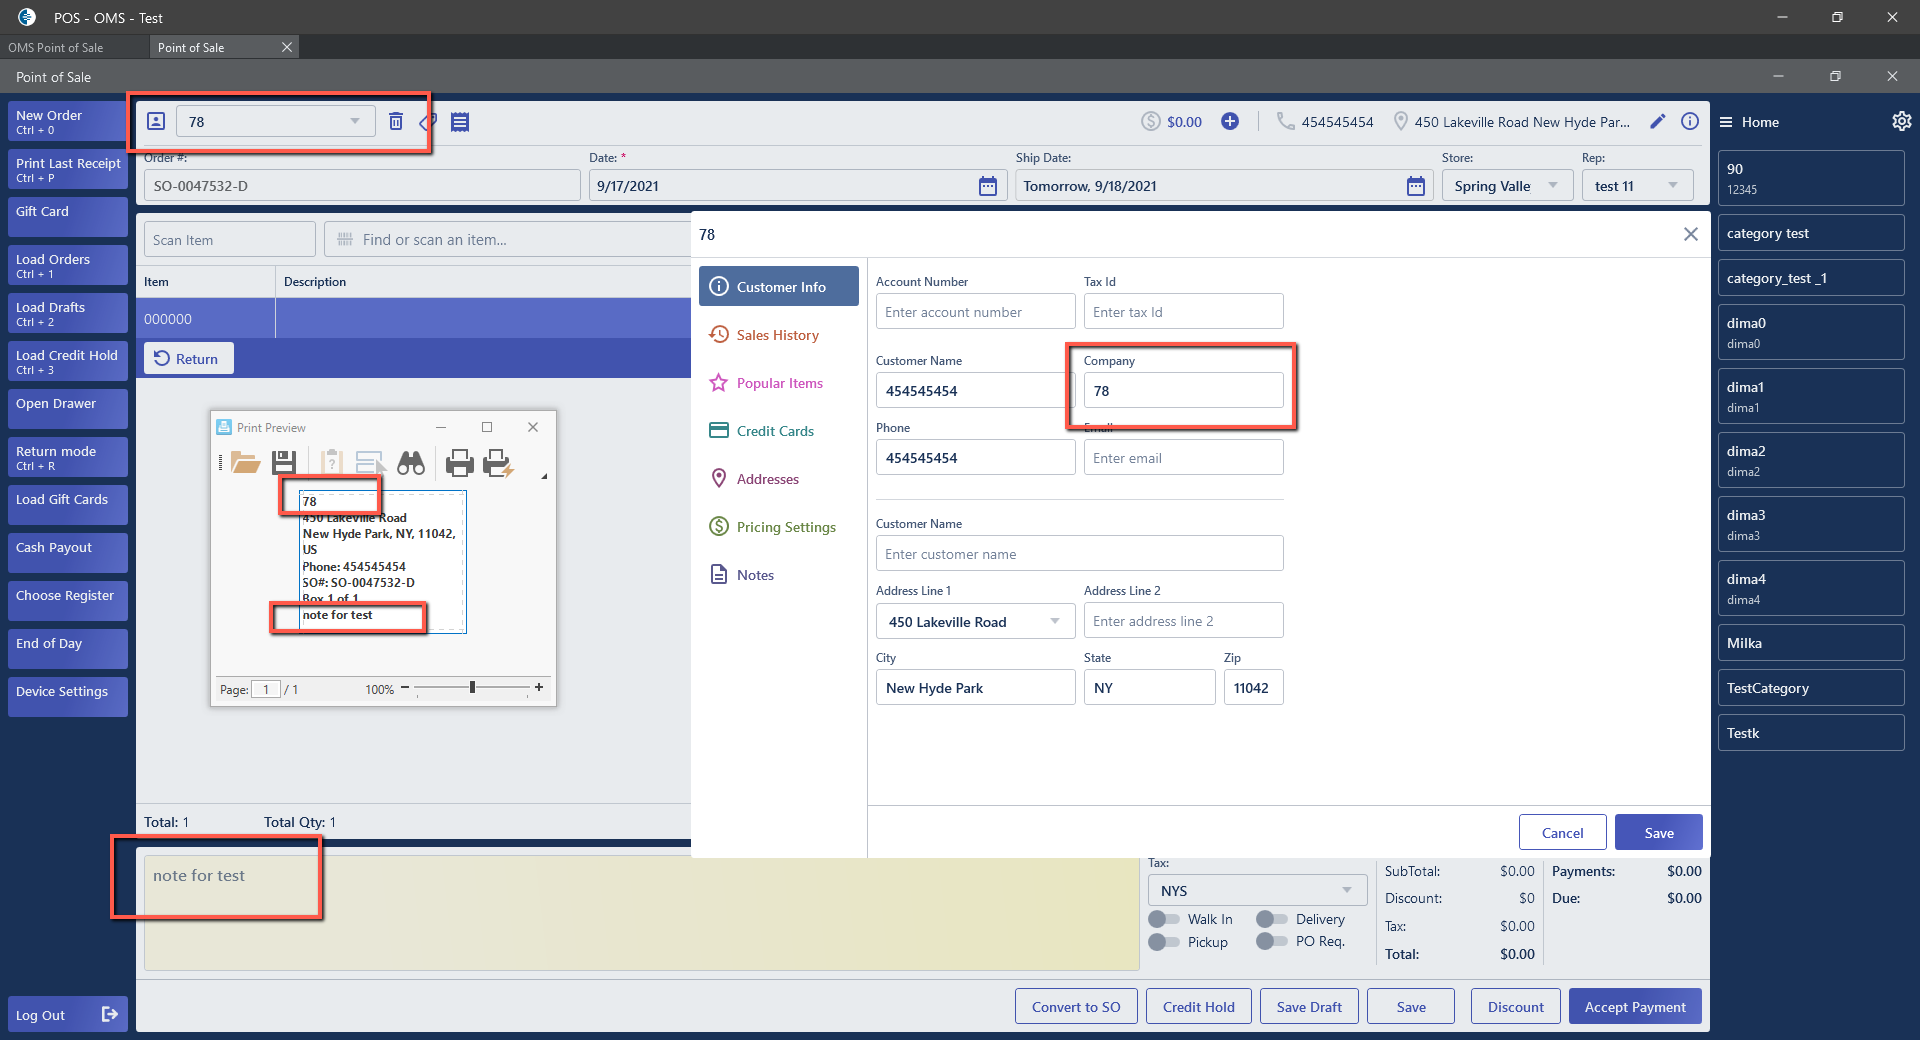Click the trash icon beside customer dropdown
Screen dimensions: 1920x1040
[x=396, y=121]
